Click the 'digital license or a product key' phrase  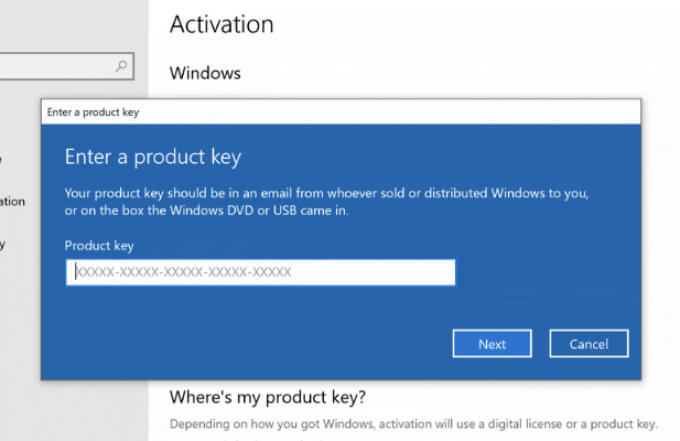(570, 423)
